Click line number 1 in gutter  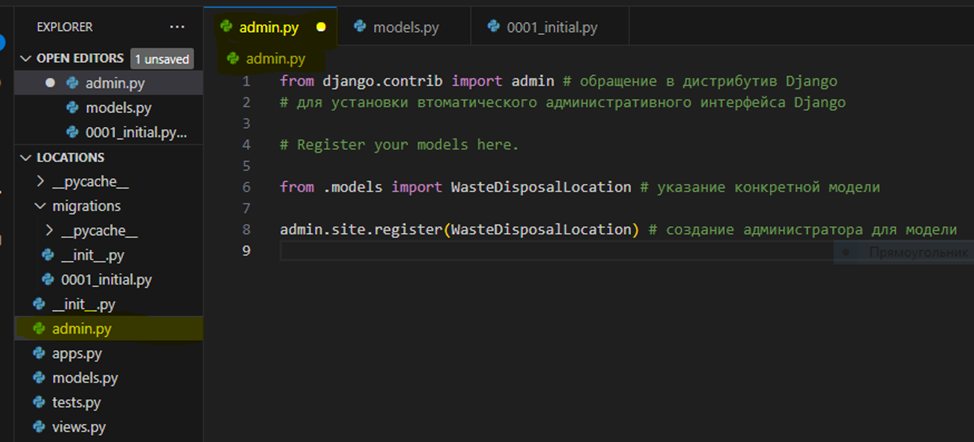(x=247, y=81)
